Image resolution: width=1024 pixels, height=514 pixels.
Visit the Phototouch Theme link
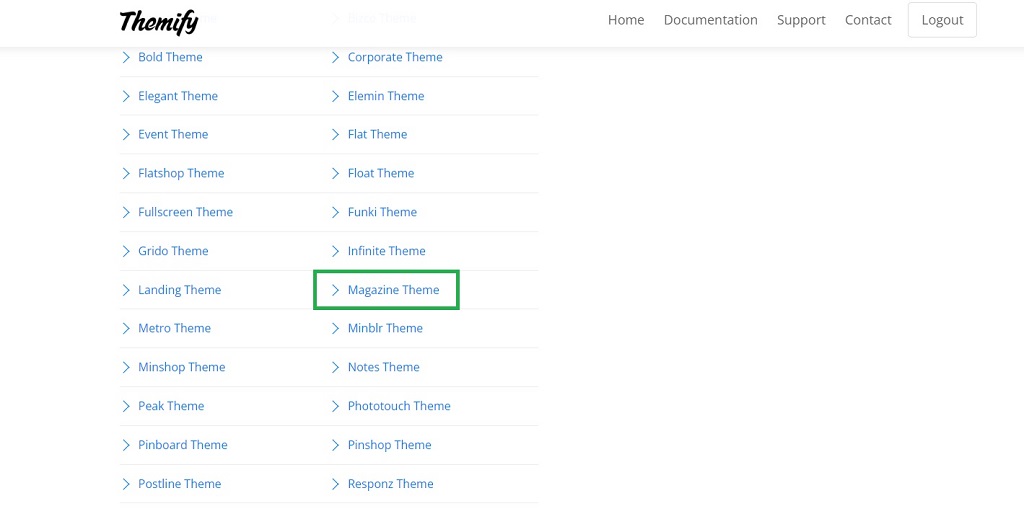(x=399, y=406)
